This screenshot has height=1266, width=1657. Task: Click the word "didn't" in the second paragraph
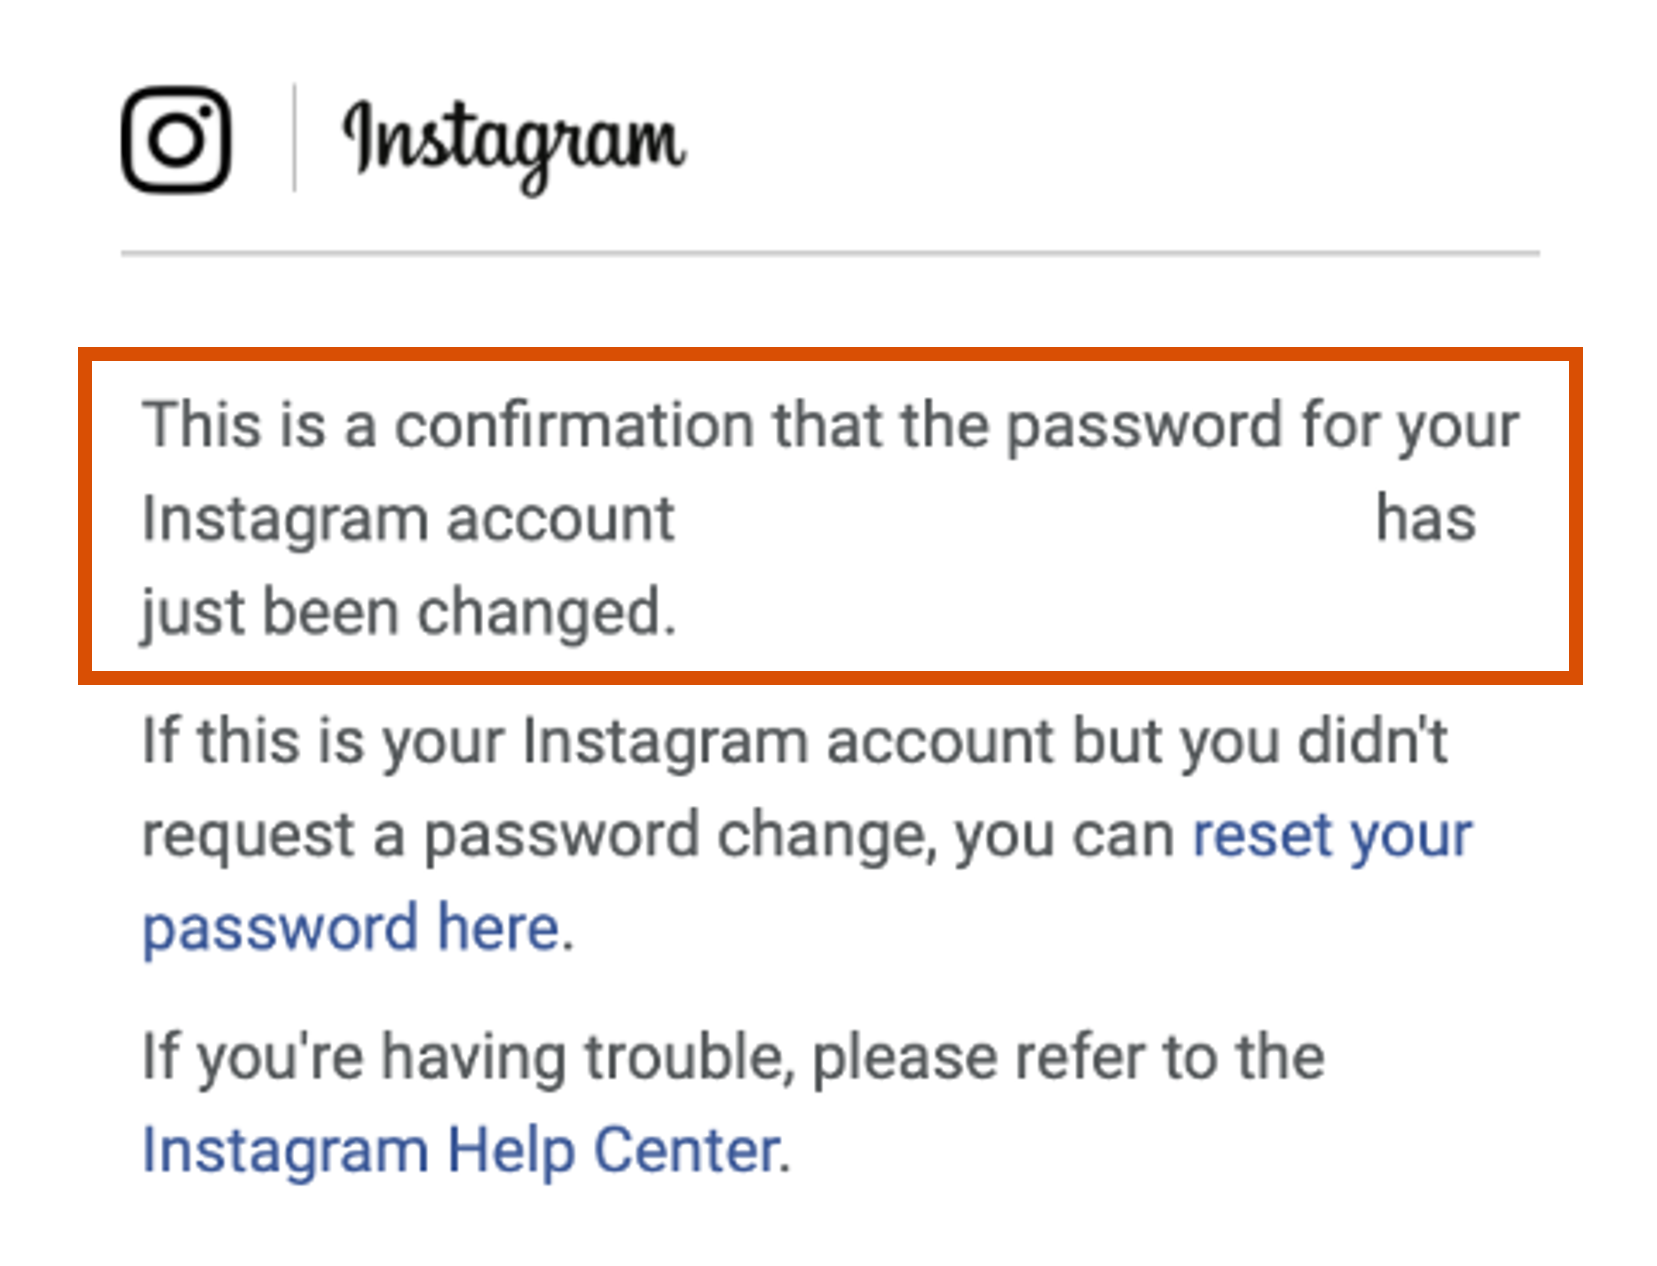(x=1373, y=741)
